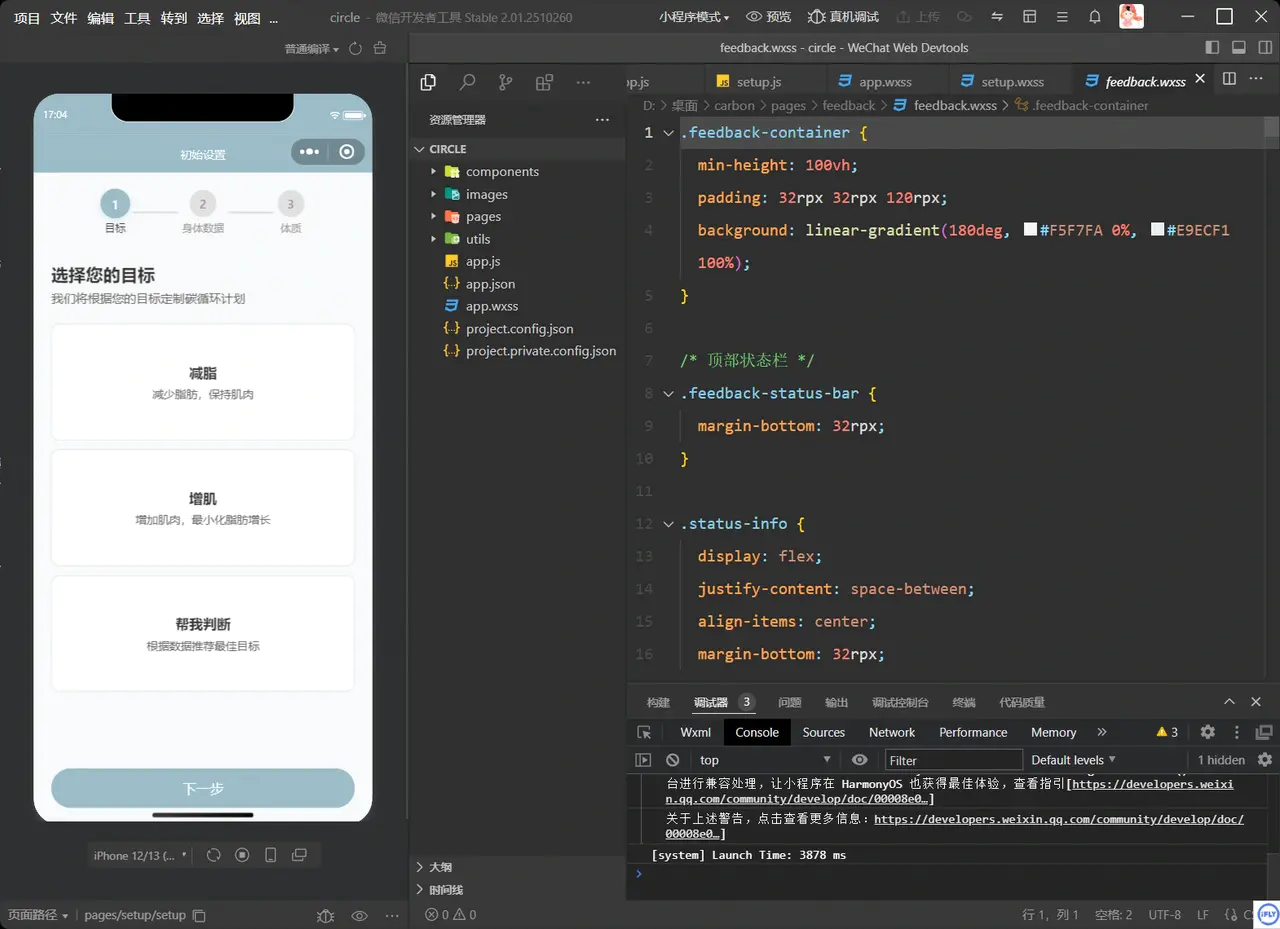
Task: Open the developers.weixin.qq.com link in the console
Action: tap(1059, 819)
